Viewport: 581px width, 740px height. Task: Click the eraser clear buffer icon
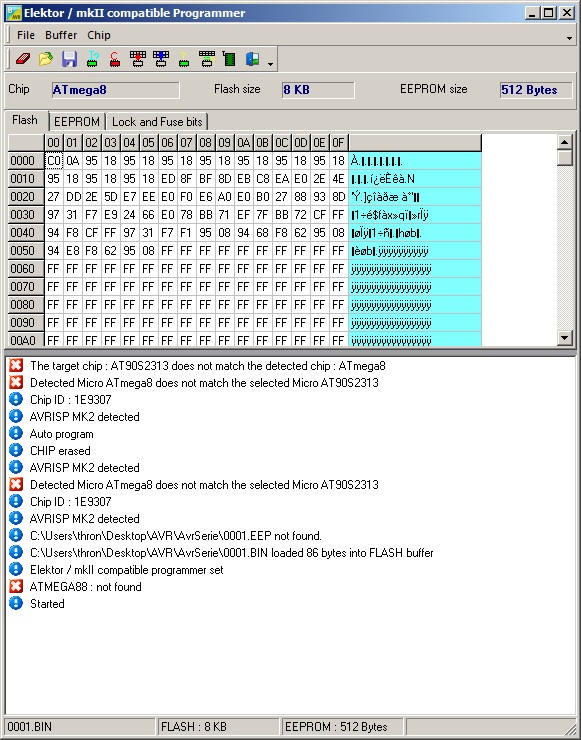(x=23, y=59)
